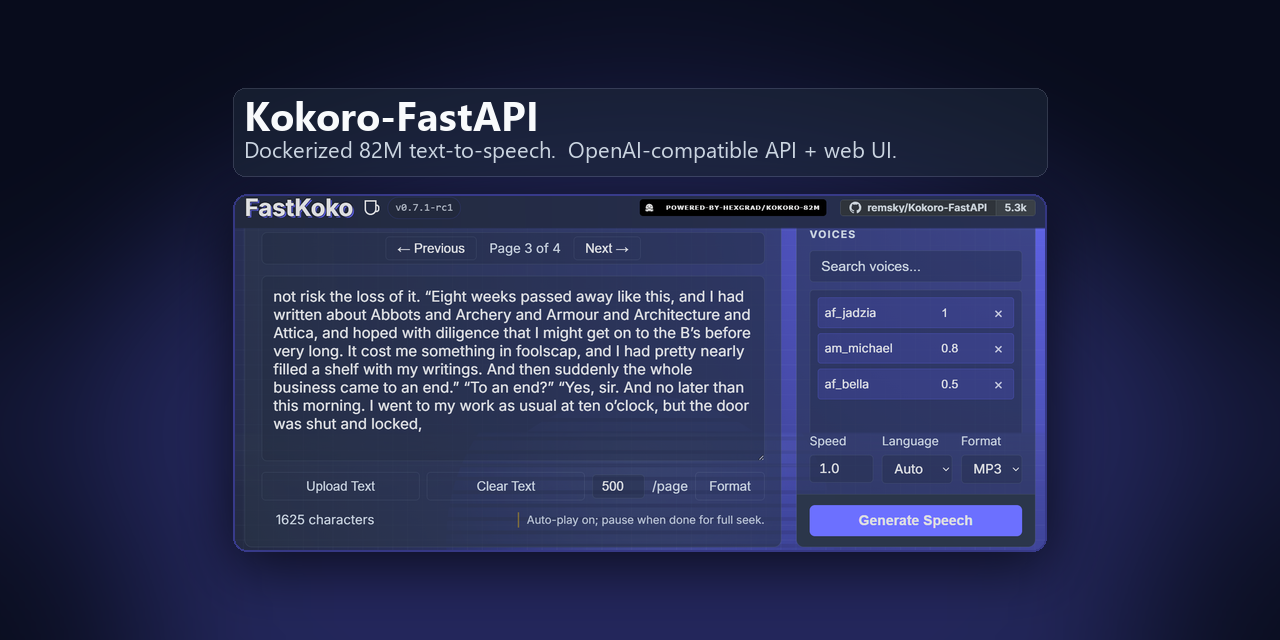The height and width of the screenshot is (640, 1280).
Task: Focus the Search voices field
Action: 916,266
